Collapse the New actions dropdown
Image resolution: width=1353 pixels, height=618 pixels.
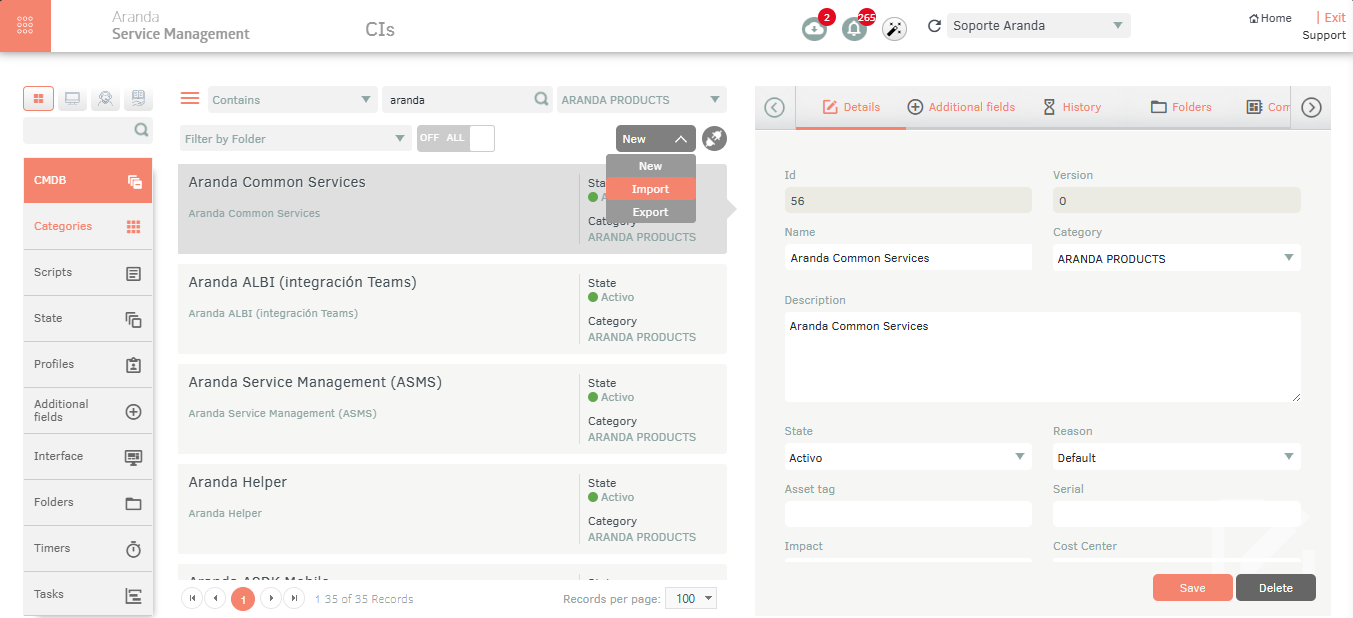[x=656, y=139]
